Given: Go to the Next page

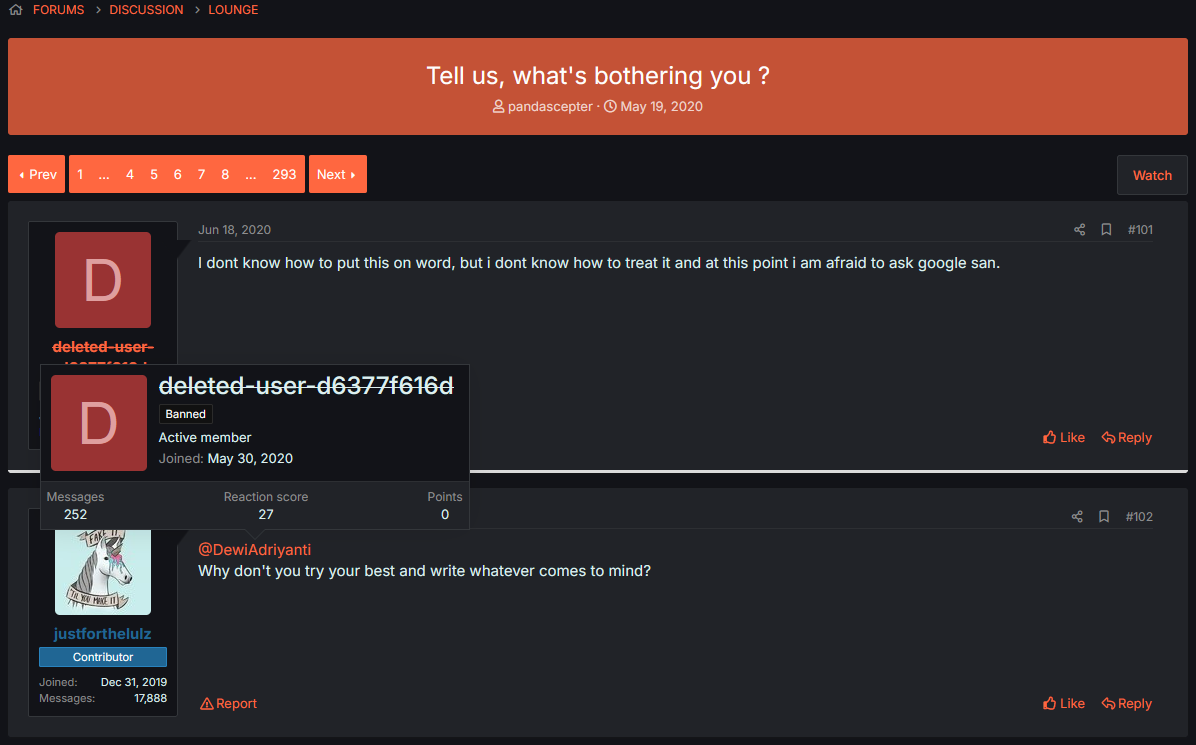Looking at the screenshot, I should (337, 175).
